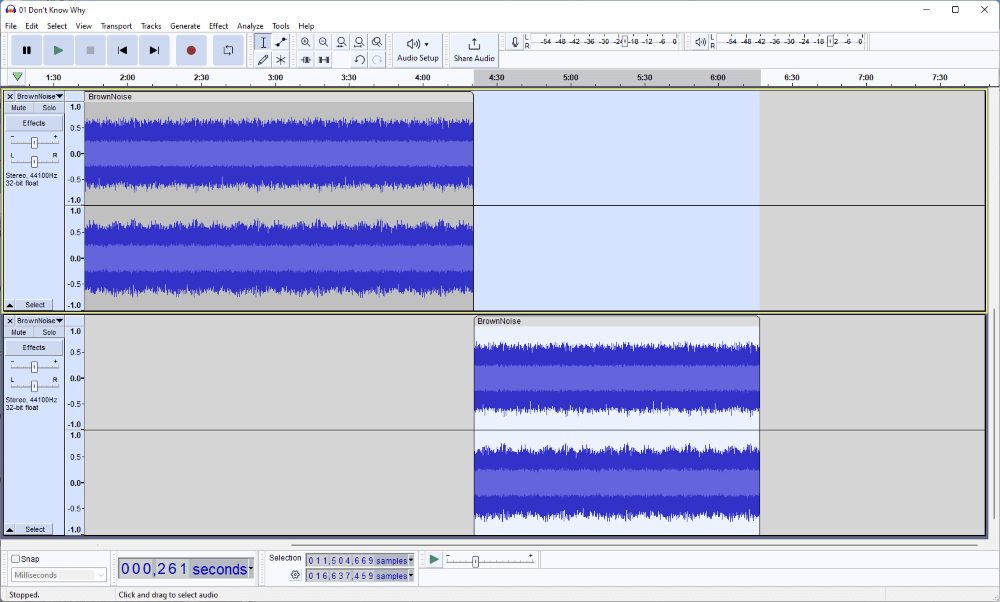Click the Stop transport button

coord(90,50)
